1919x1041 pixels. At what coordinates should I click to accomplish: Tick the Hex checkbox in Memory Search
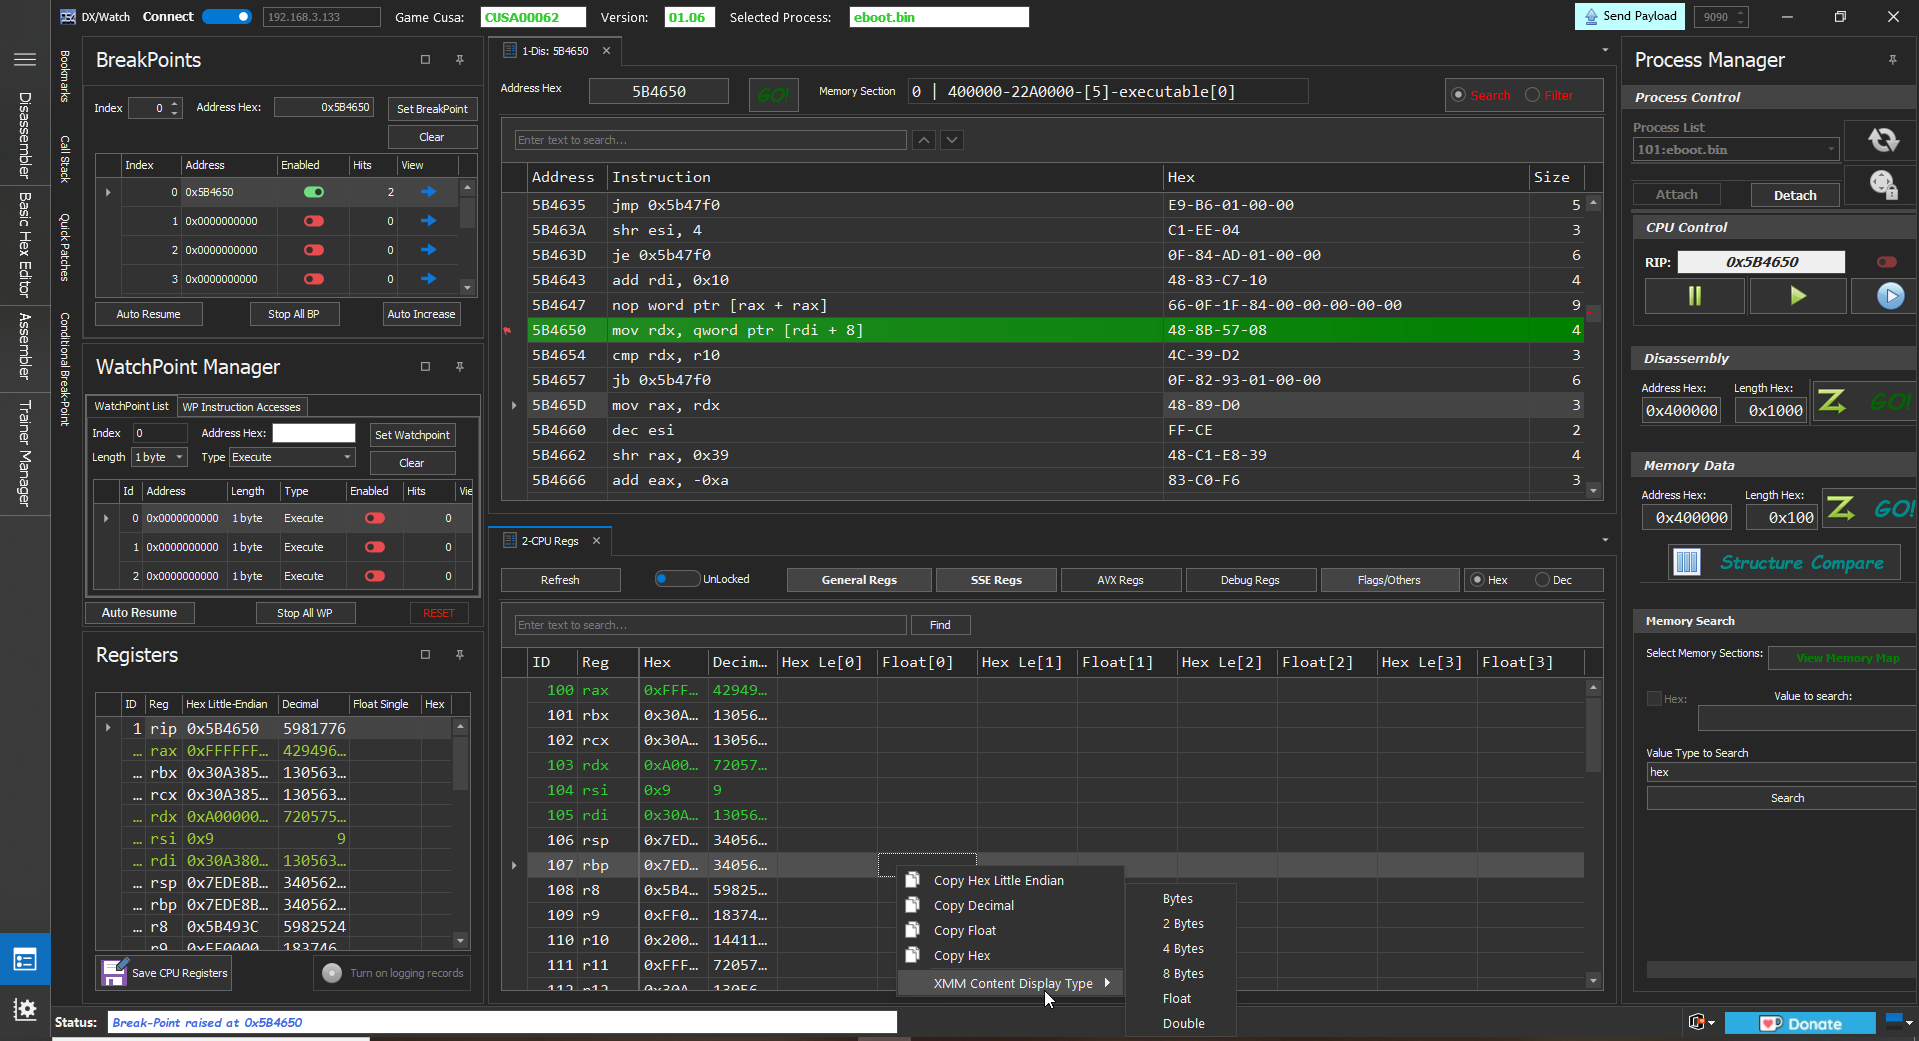[x=1654, y=699]
